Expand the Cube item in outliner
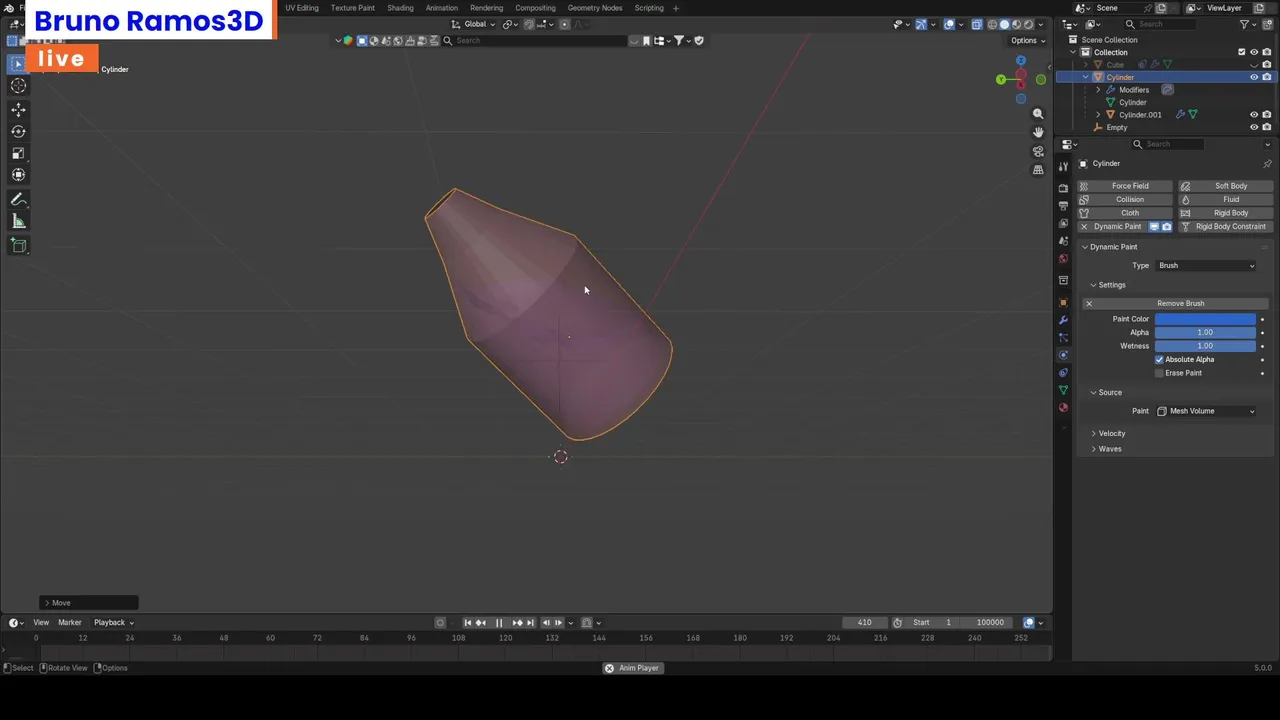 point(1086,65)
